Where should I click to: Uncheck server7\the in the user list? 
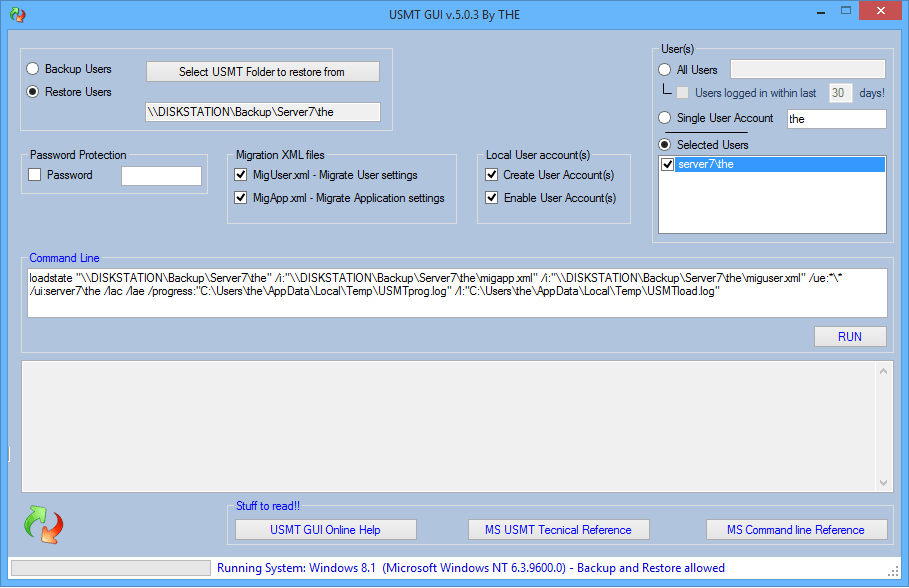coord(666,164)
